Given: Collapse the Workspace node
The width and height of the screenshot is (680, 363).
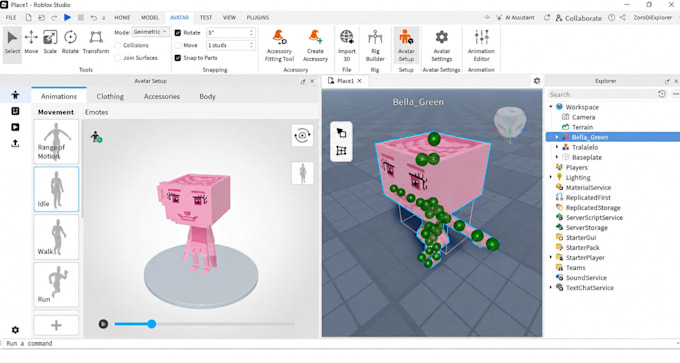Looking at the screenshot, I should [x=551, y=107].
